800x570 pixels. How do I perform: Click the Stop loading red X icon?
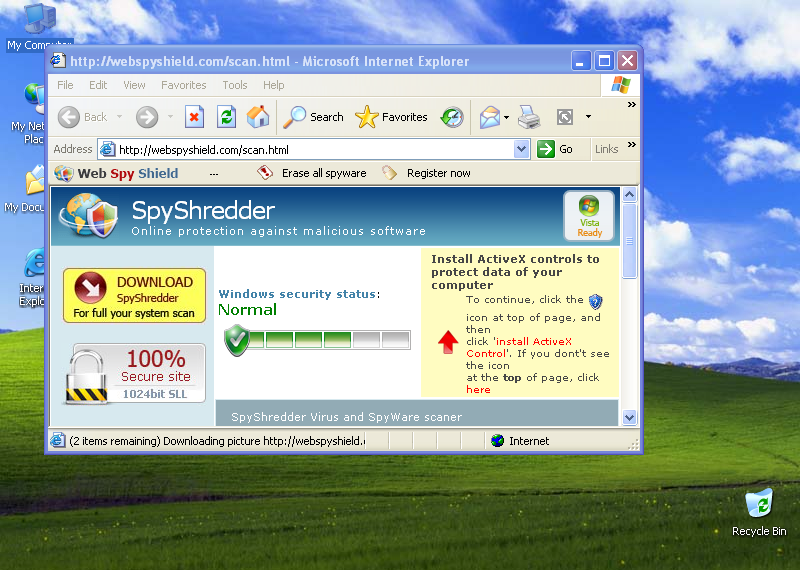click(194, 117)
